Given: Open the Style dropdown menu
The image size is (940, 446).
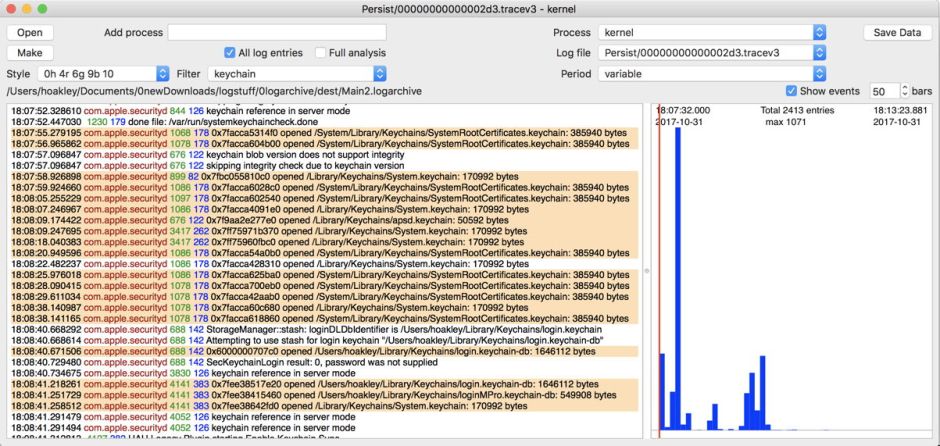Looking at the screenshot, I should point(163,74).
